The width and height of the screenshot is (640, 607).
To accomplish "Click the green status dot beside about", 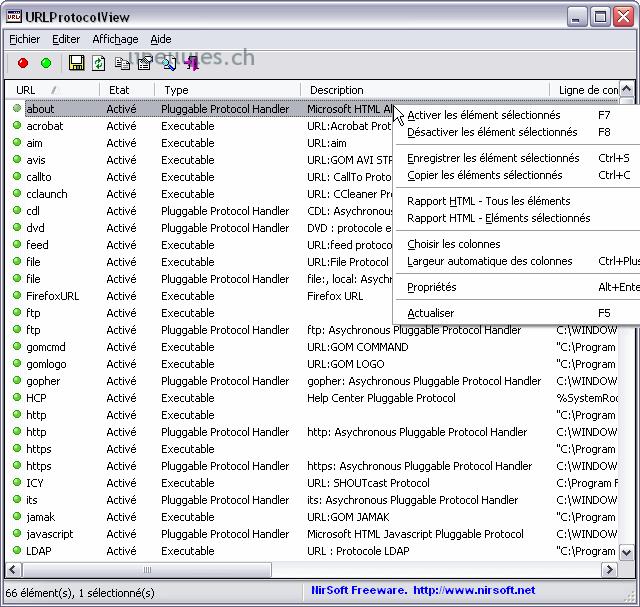I will (x=17, y=108).
